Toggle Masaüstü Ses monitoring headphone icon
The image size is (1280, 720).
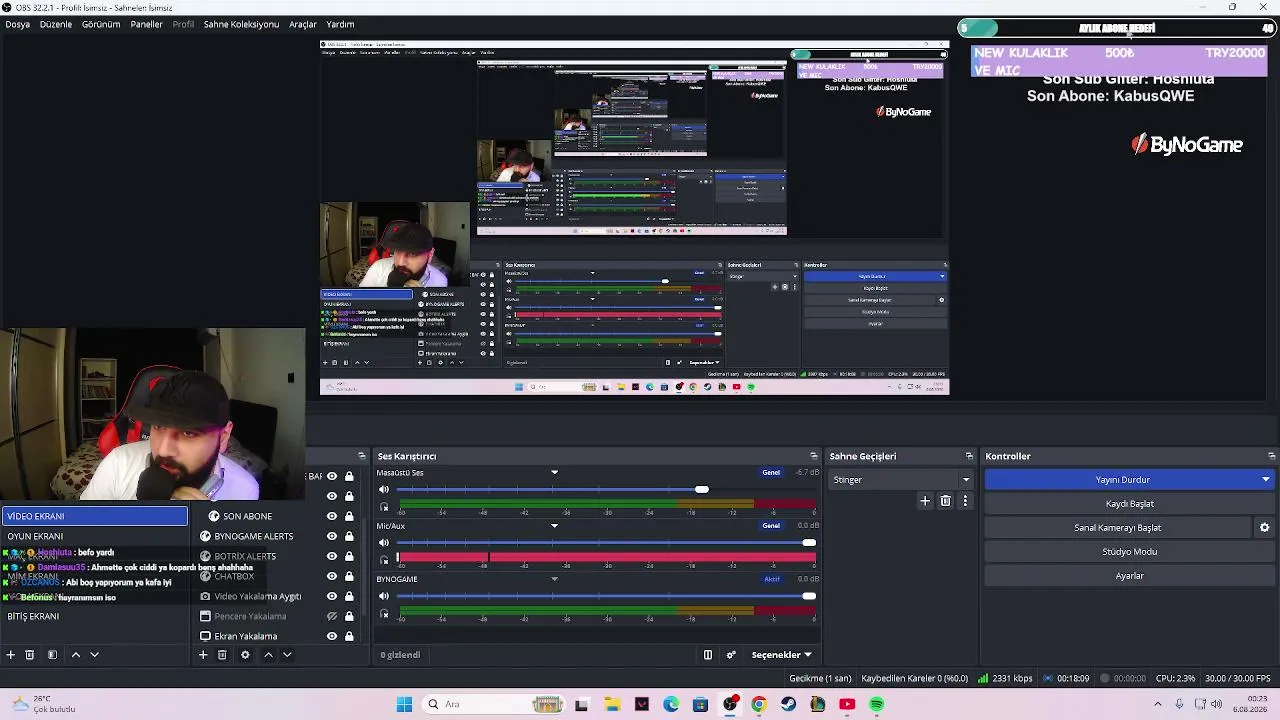click(384, 508)
